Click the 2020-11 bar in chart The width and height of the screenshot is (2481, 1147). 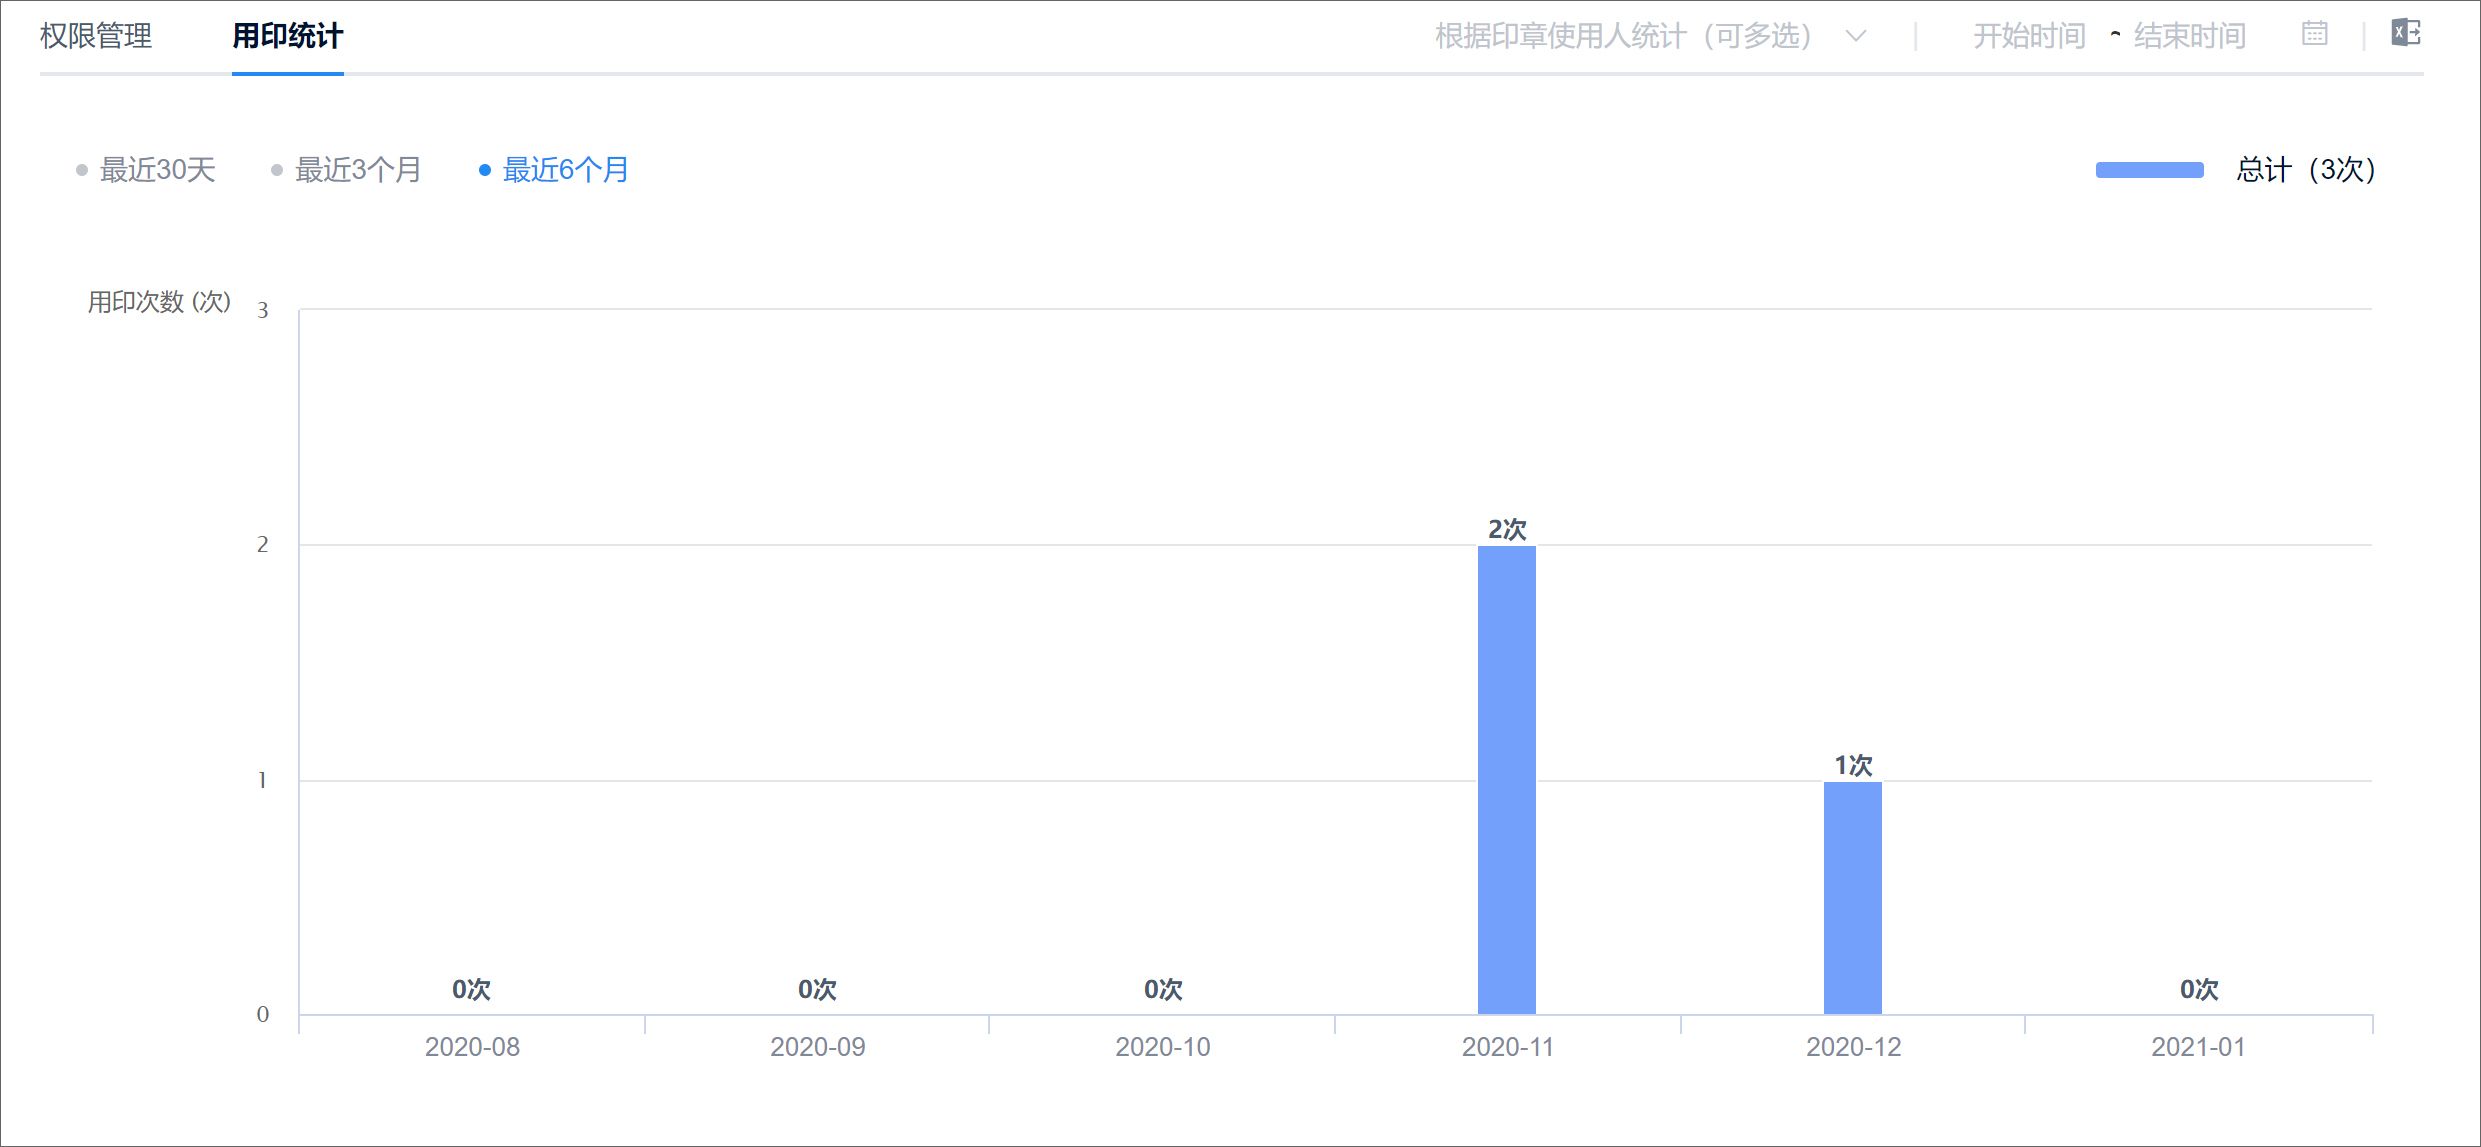click(x=1506, y=780)
